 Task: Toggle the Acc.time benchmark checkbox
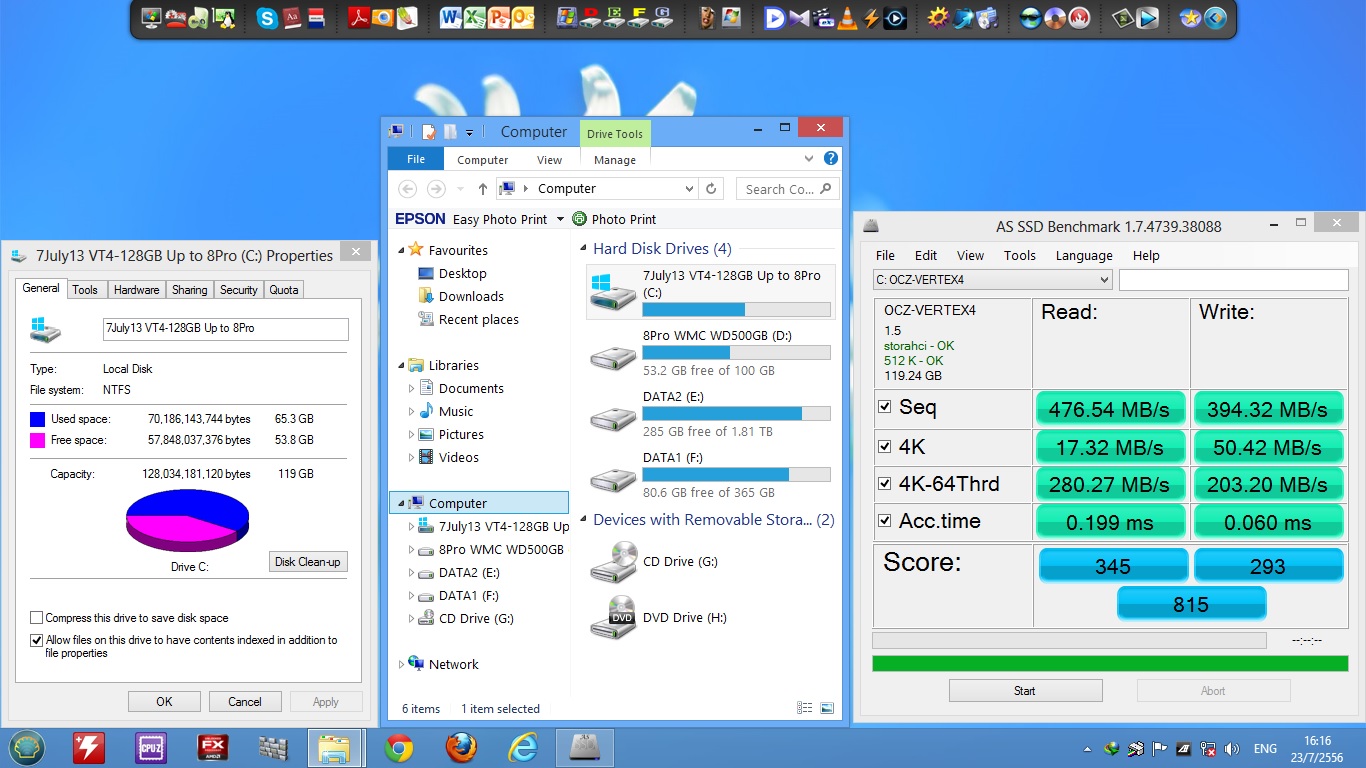884,521
